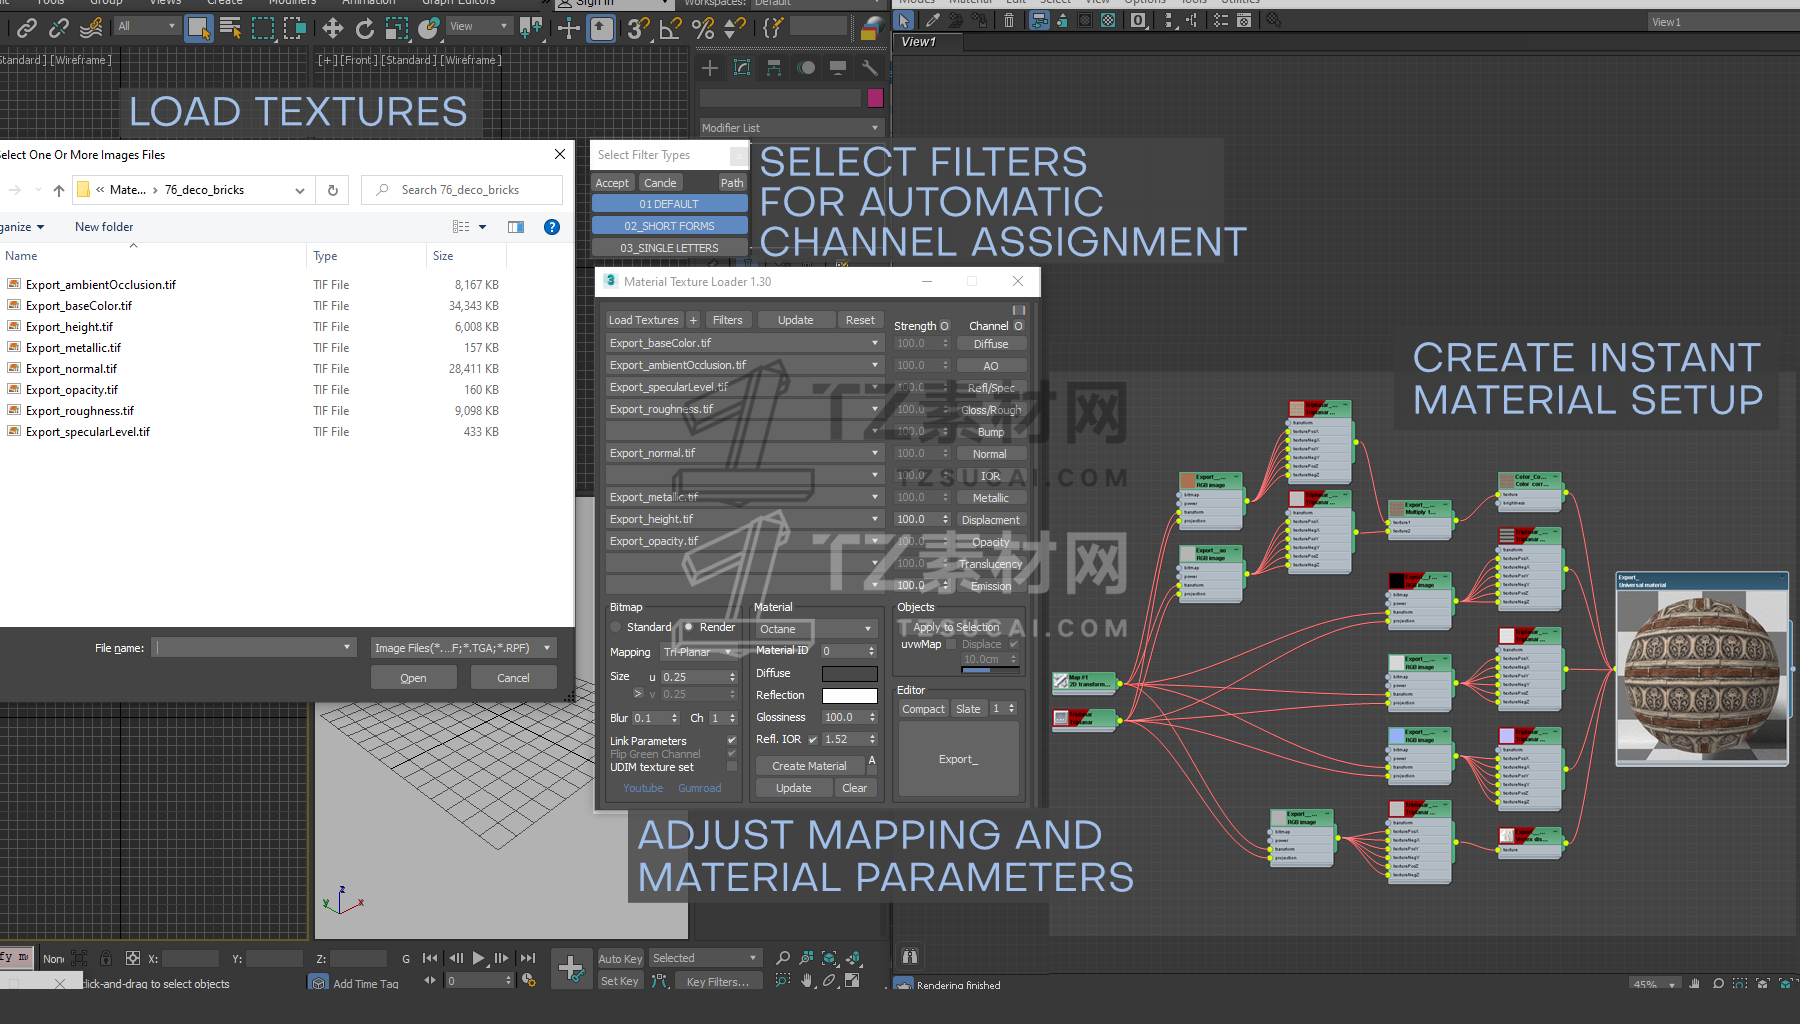1800x1024 pixels.
Task: Toggle the Link Parameters checkbox
Action: click(732, 741)
